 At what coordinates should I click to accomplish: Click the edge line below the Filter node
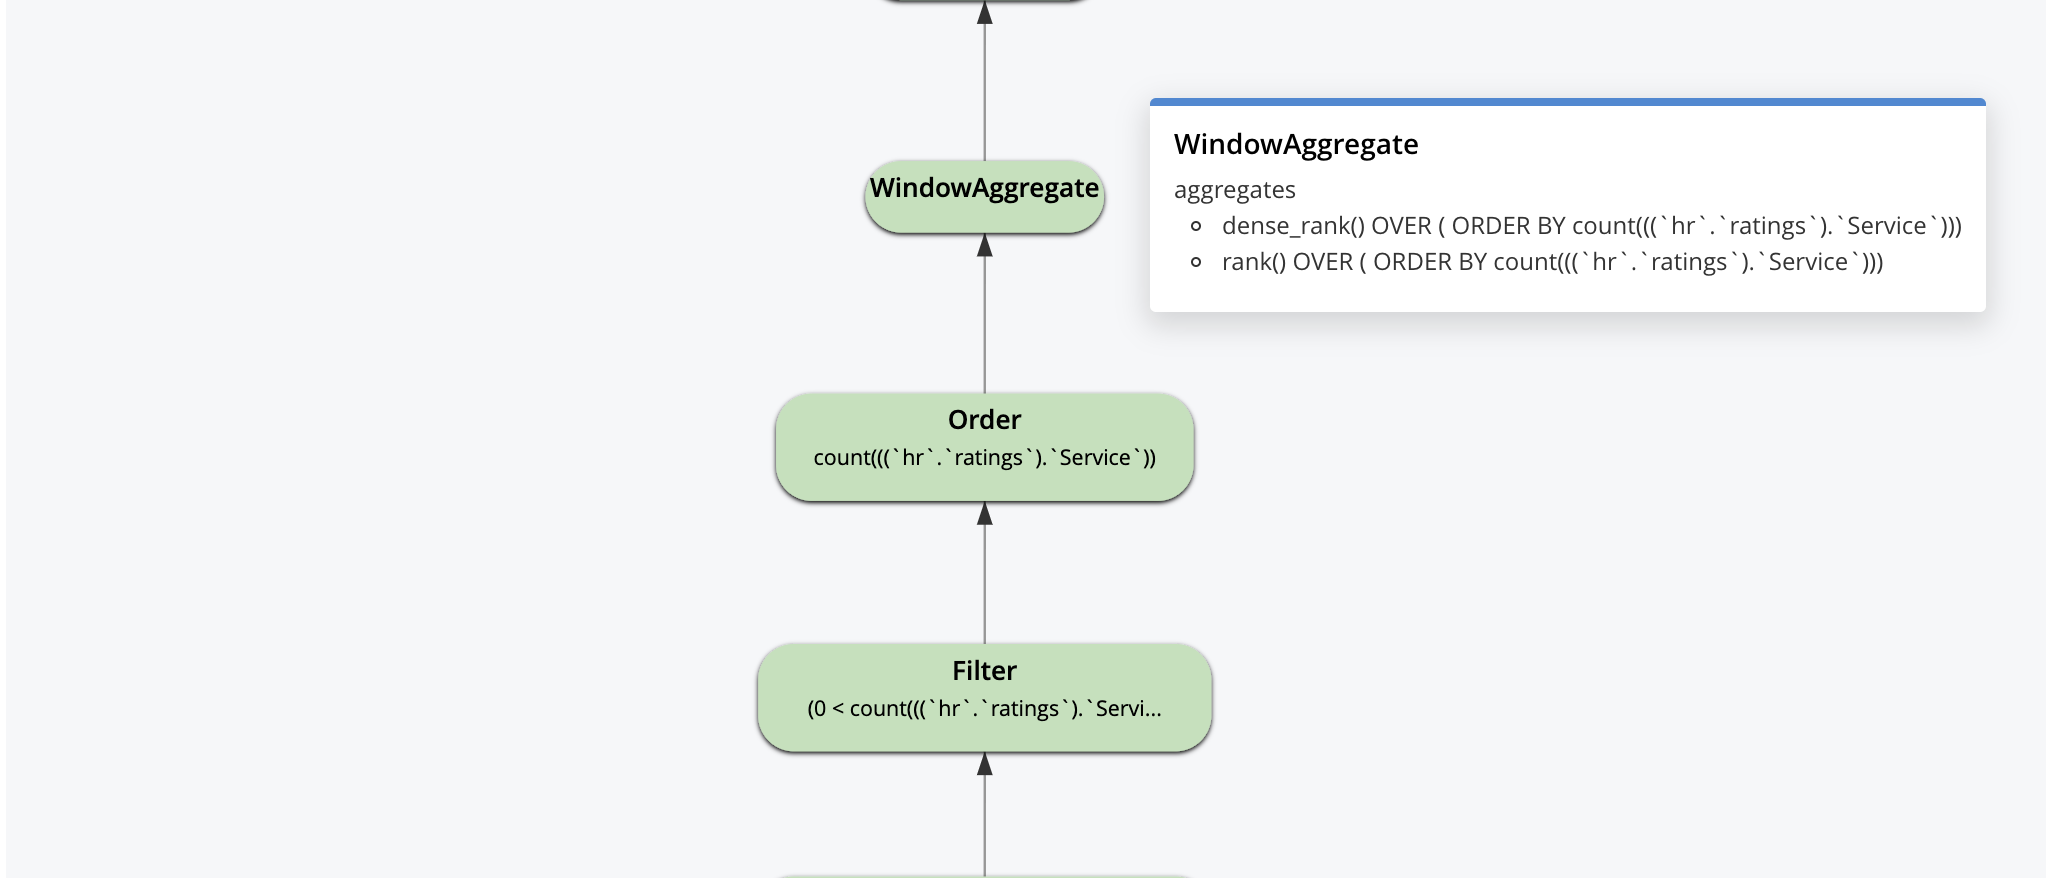[984, 825]
